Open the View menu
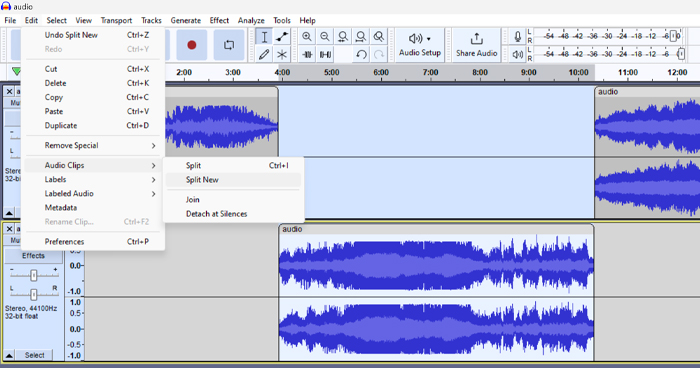The height and width of the screenshot is (368, 700). tap(83, 21)
